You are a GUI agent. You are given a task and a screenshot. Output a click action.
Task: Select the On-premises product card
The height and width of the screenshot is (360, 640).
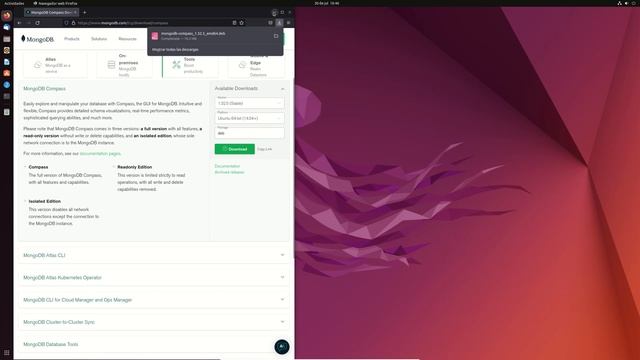tap(124, 65)
